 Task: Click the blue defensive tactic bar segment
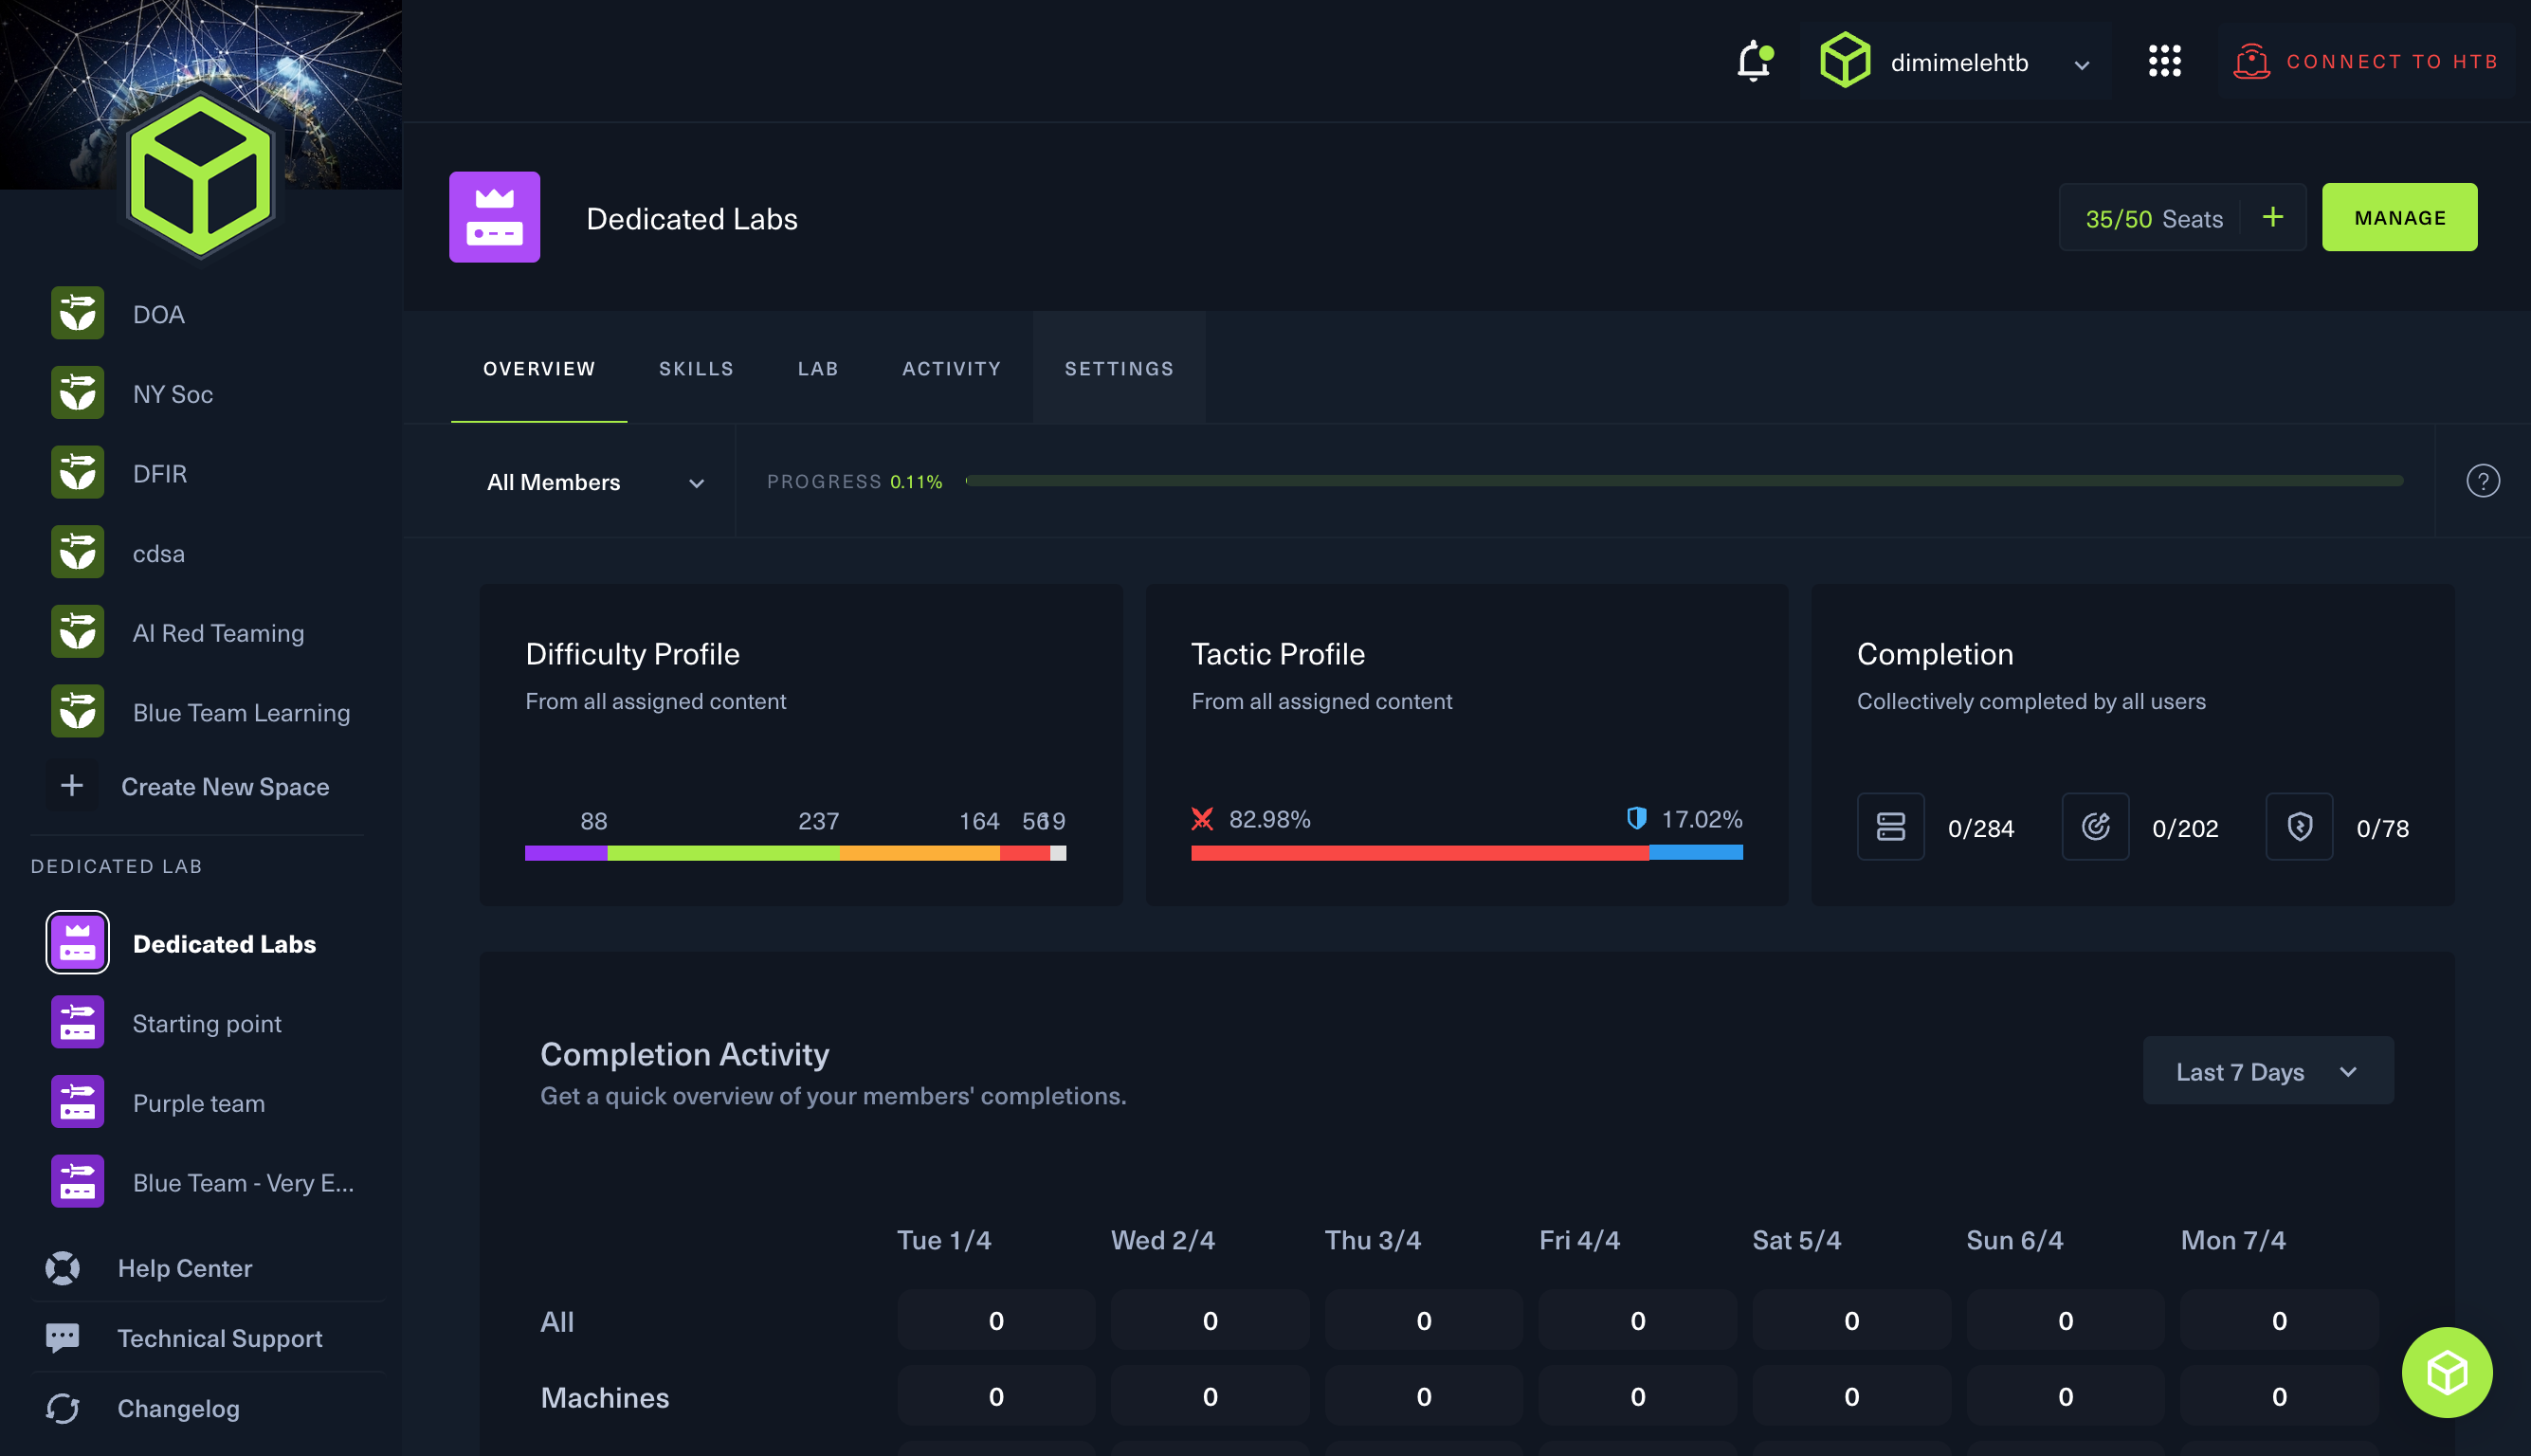1696,853
